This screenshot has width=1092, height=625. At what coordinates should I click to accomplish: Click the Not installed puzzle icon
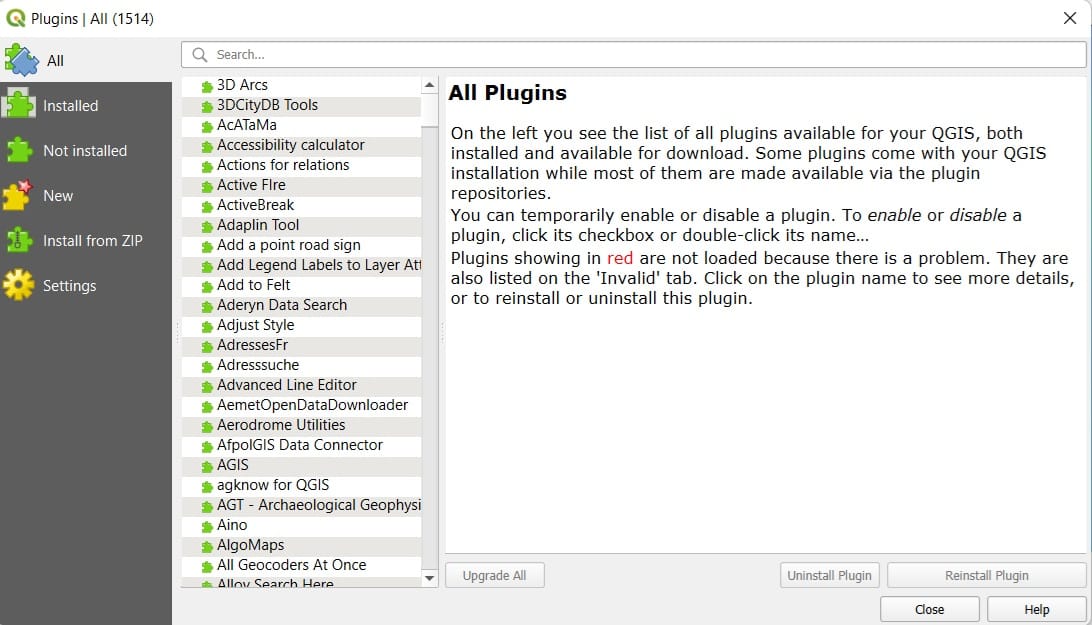[19, 151]
